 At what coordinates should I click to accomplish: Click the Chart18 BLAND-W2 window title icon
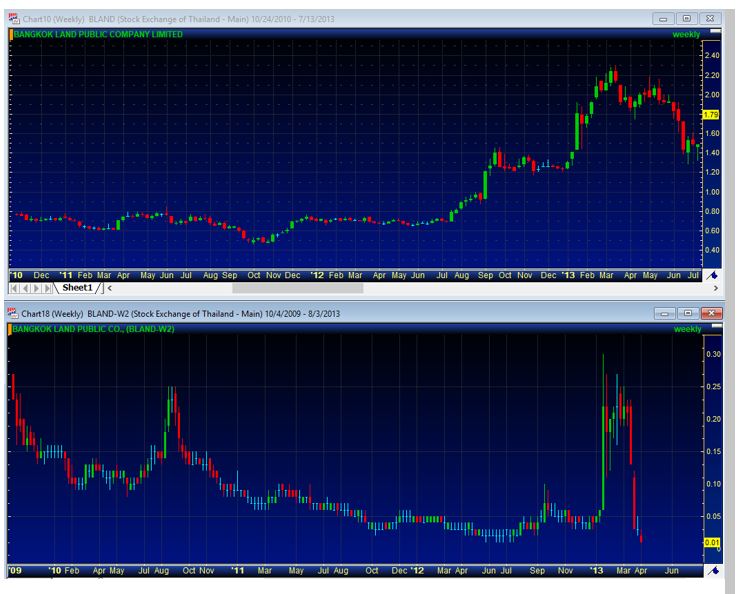pyautogui.click(x=13, y=313)
